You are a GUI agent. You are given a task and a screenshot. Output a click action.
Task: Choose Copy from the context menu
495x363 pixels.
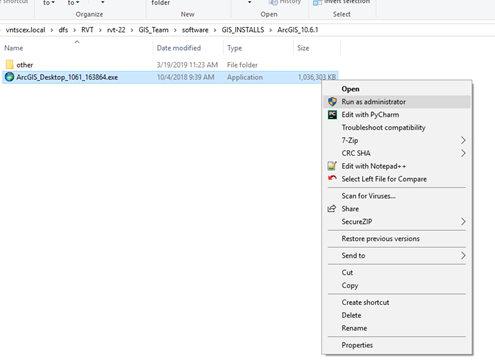[x=397, y=285]
